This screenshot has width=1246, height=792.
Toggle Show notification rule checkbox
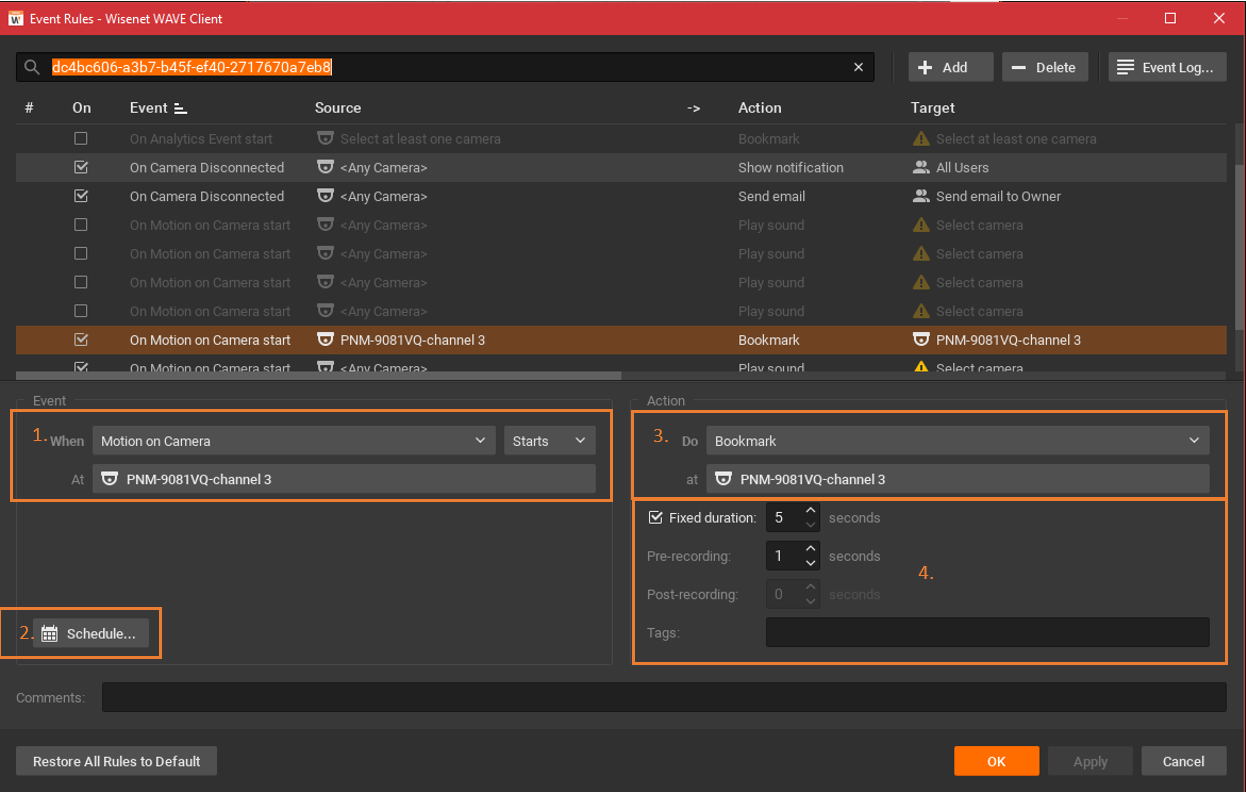pyautogui.click(x=81, y=167)
